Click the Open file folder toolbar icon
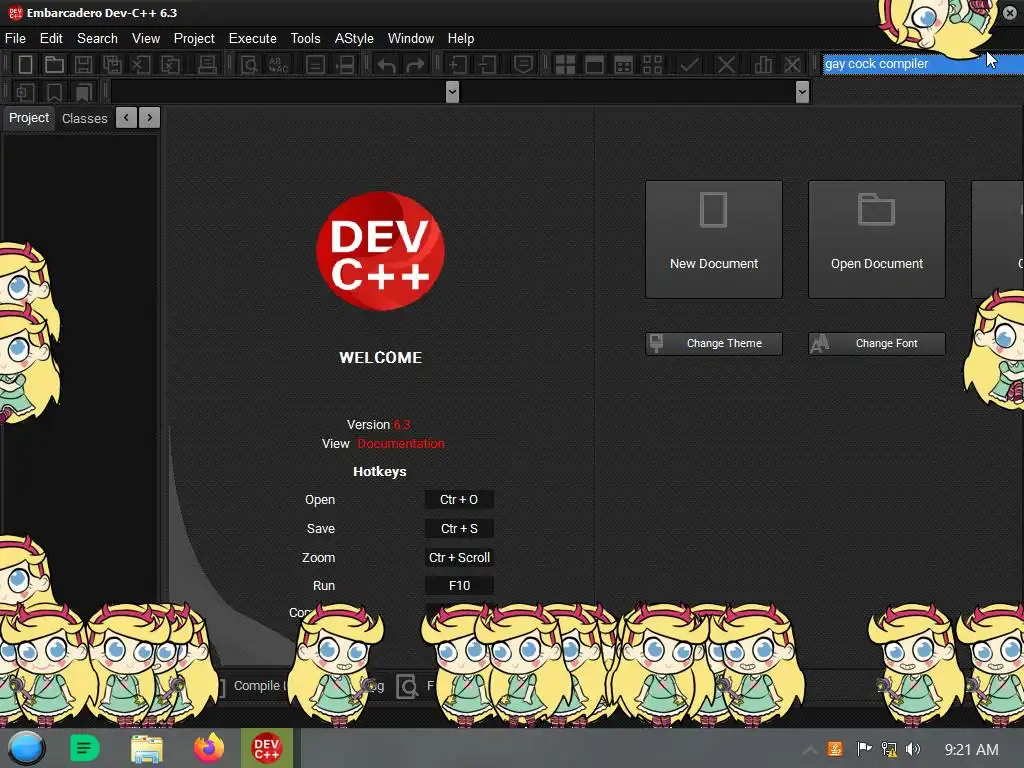The image size is (1024, 768). [x=54, y=65]
